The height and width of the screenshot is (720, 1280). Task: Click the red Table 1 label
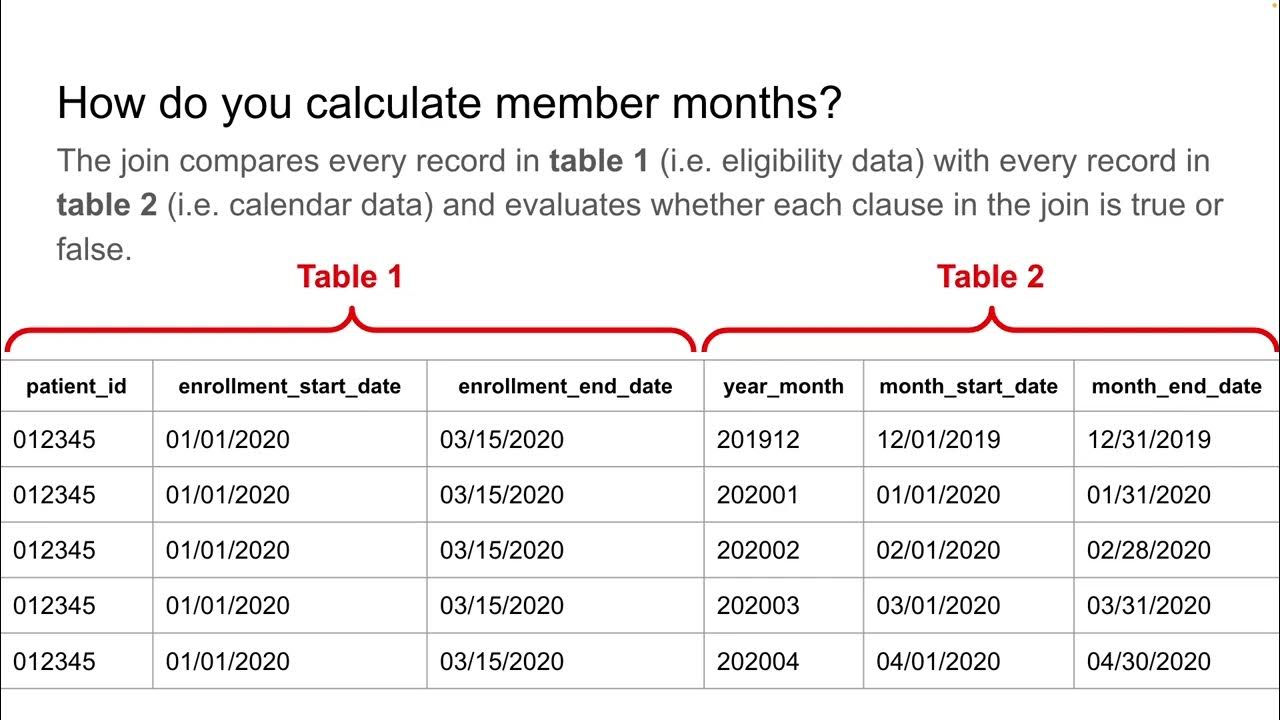point(349,277)
